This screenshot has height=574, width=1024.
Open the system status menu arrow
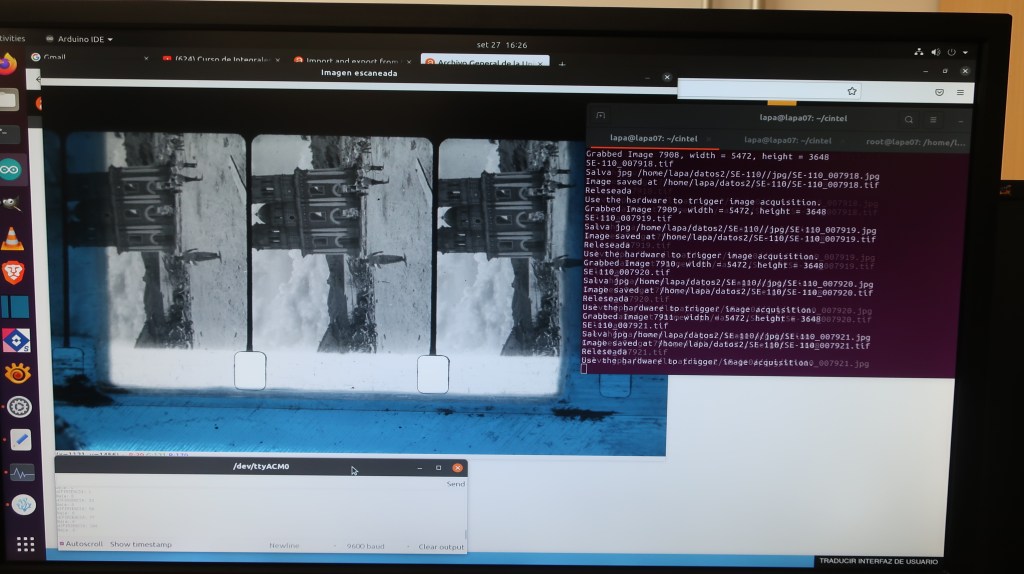pyautogui.click(x=966, y=52)
